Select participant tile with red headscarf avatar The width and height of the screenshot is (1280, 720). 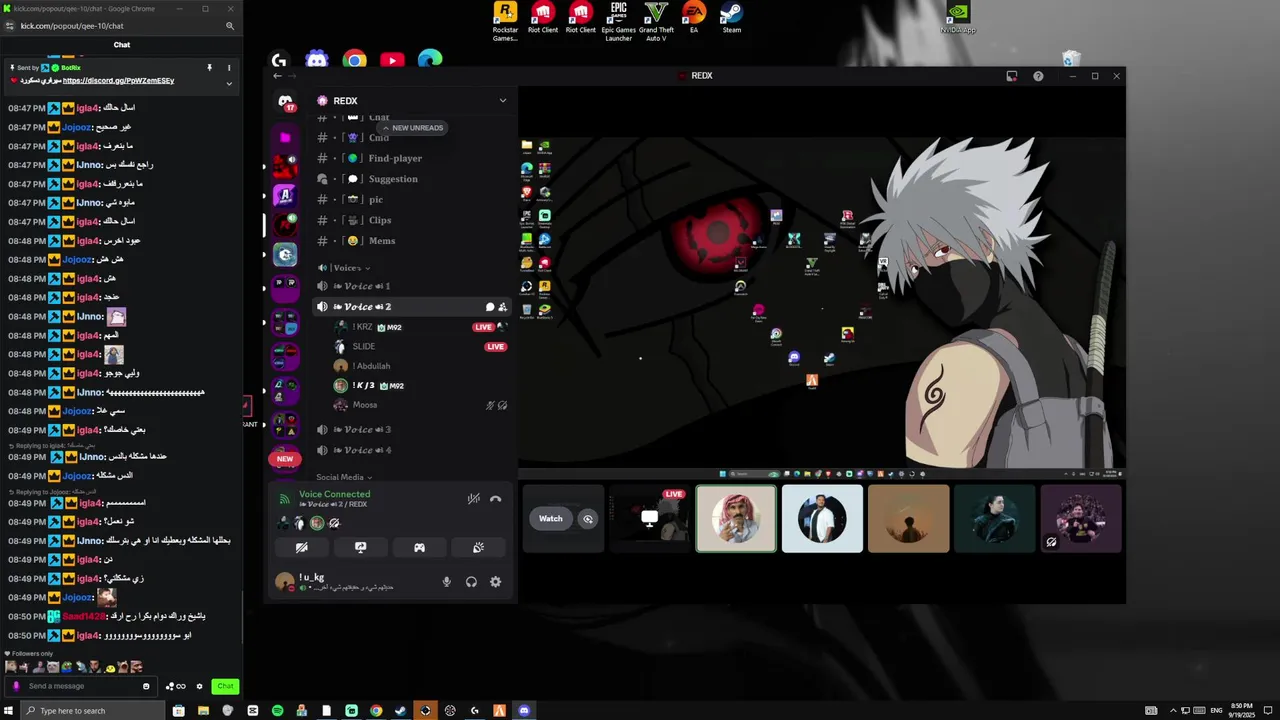pos(736,519)
